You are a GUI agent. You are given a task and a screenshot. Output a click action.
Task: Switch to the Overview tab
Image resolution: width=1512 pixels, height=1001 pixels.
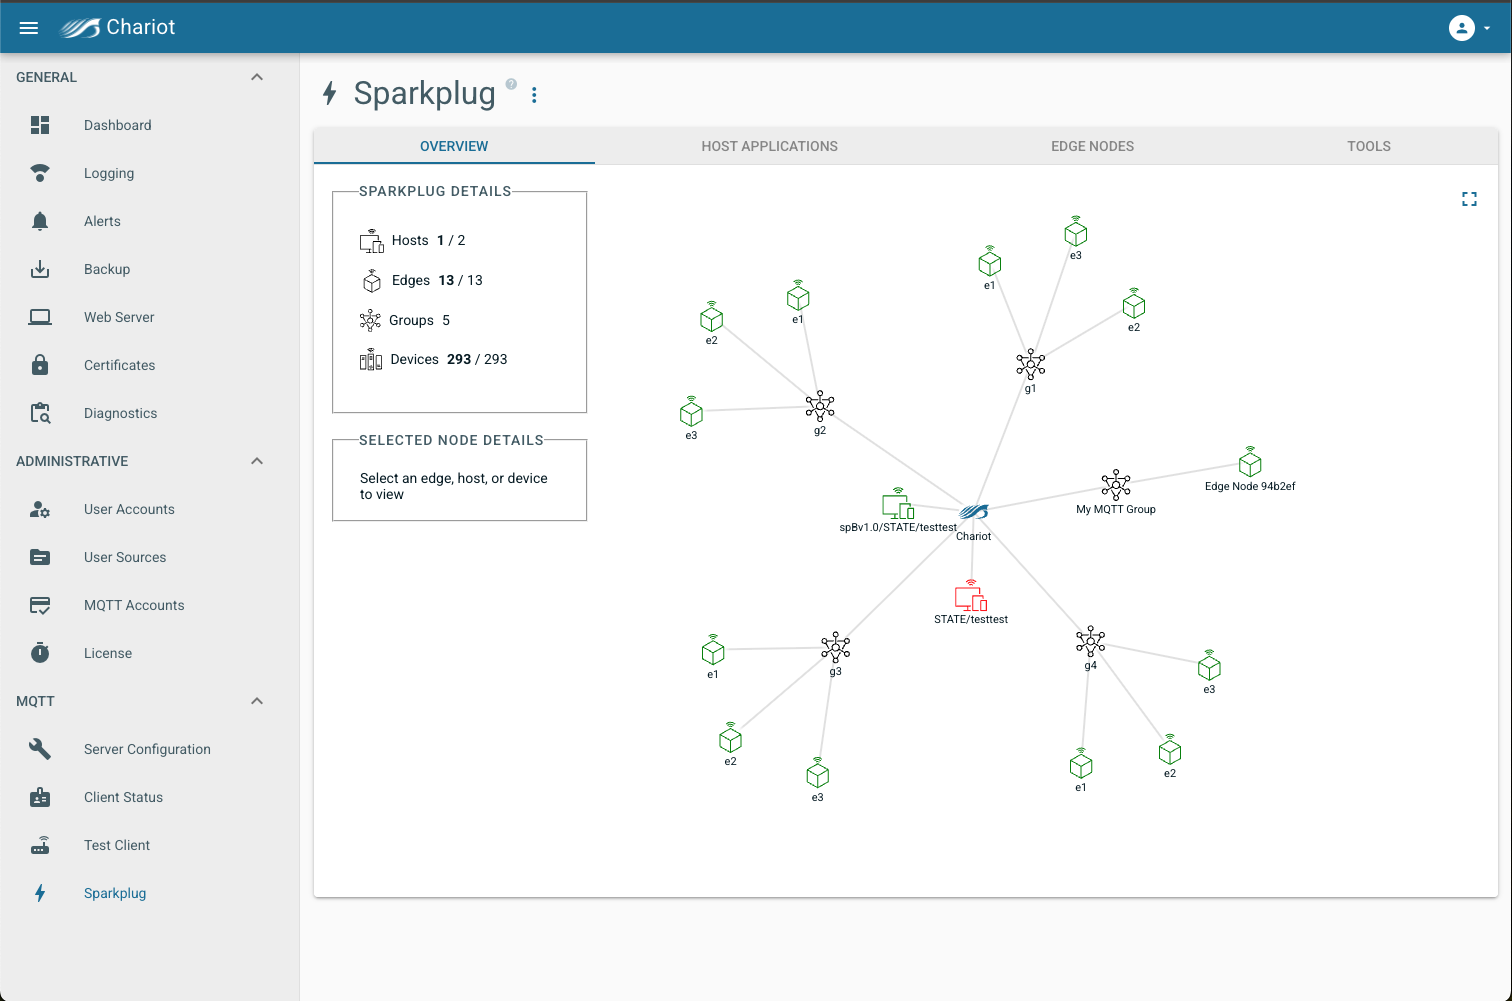click(x=454, y=146)
